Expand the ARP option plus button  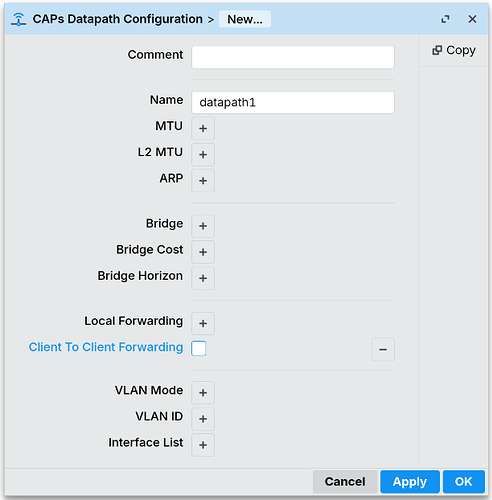pos(203,181)
